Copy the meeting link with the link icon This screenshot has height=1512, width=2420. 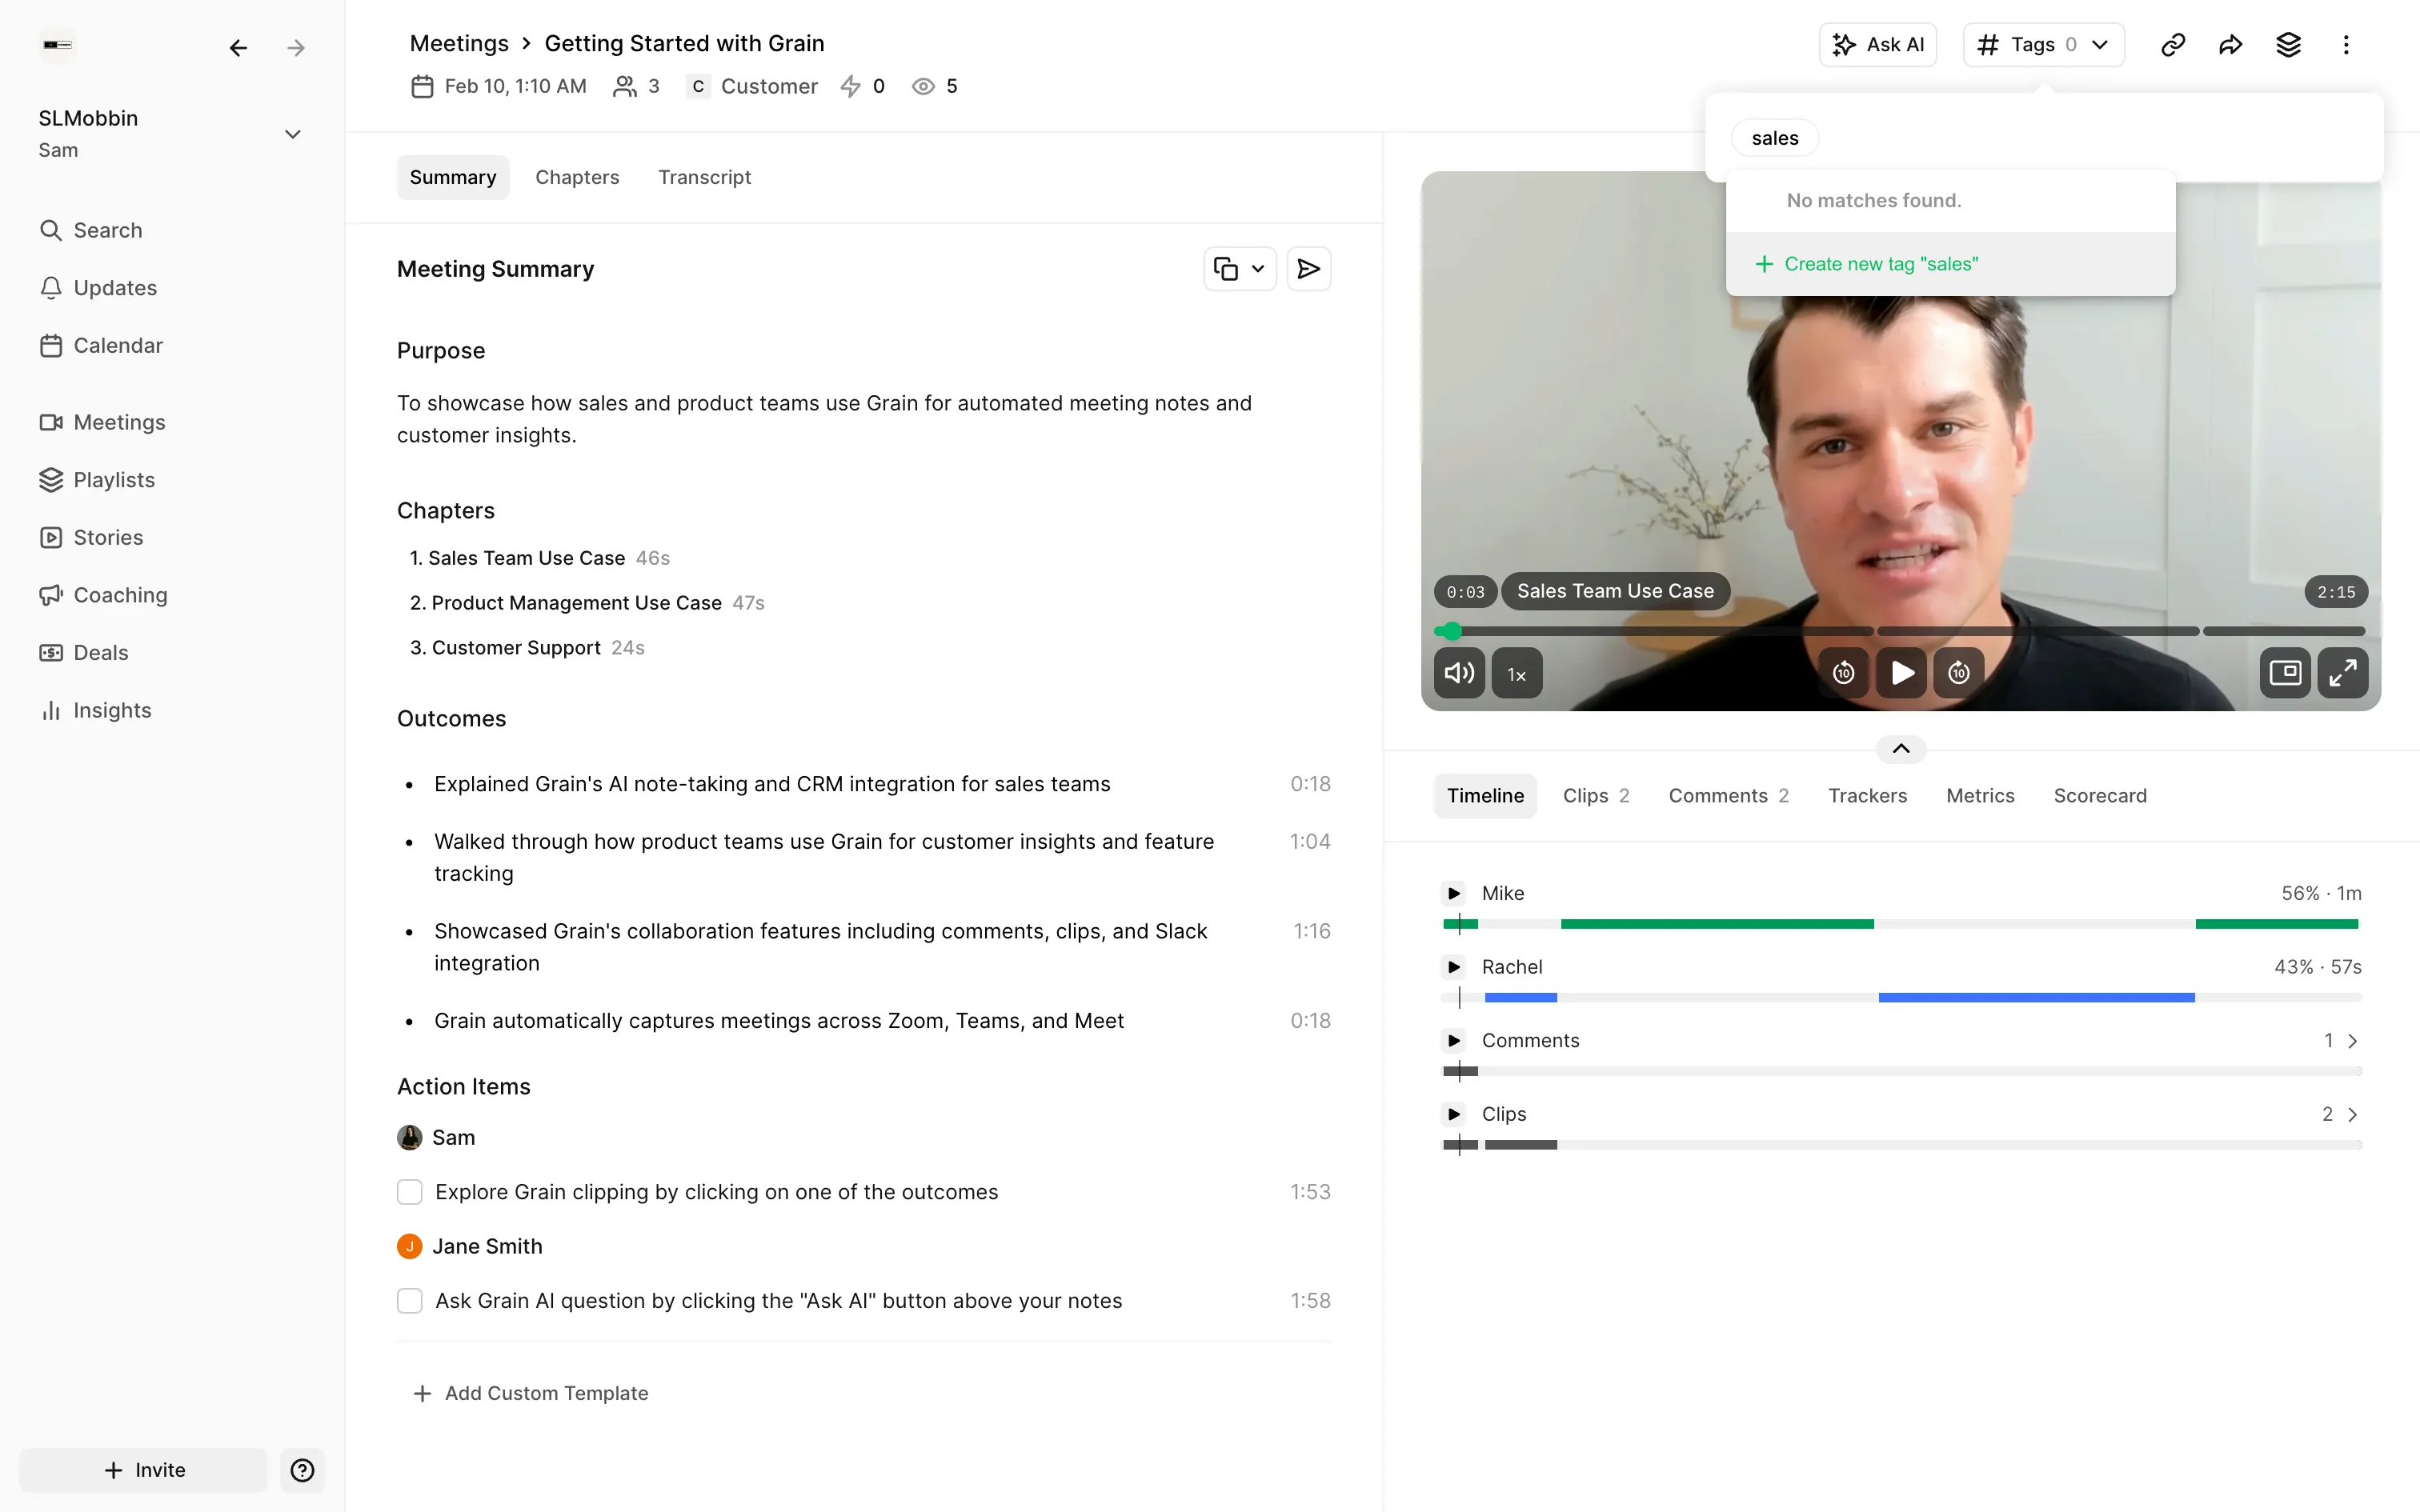click(x=2172, y=45)
